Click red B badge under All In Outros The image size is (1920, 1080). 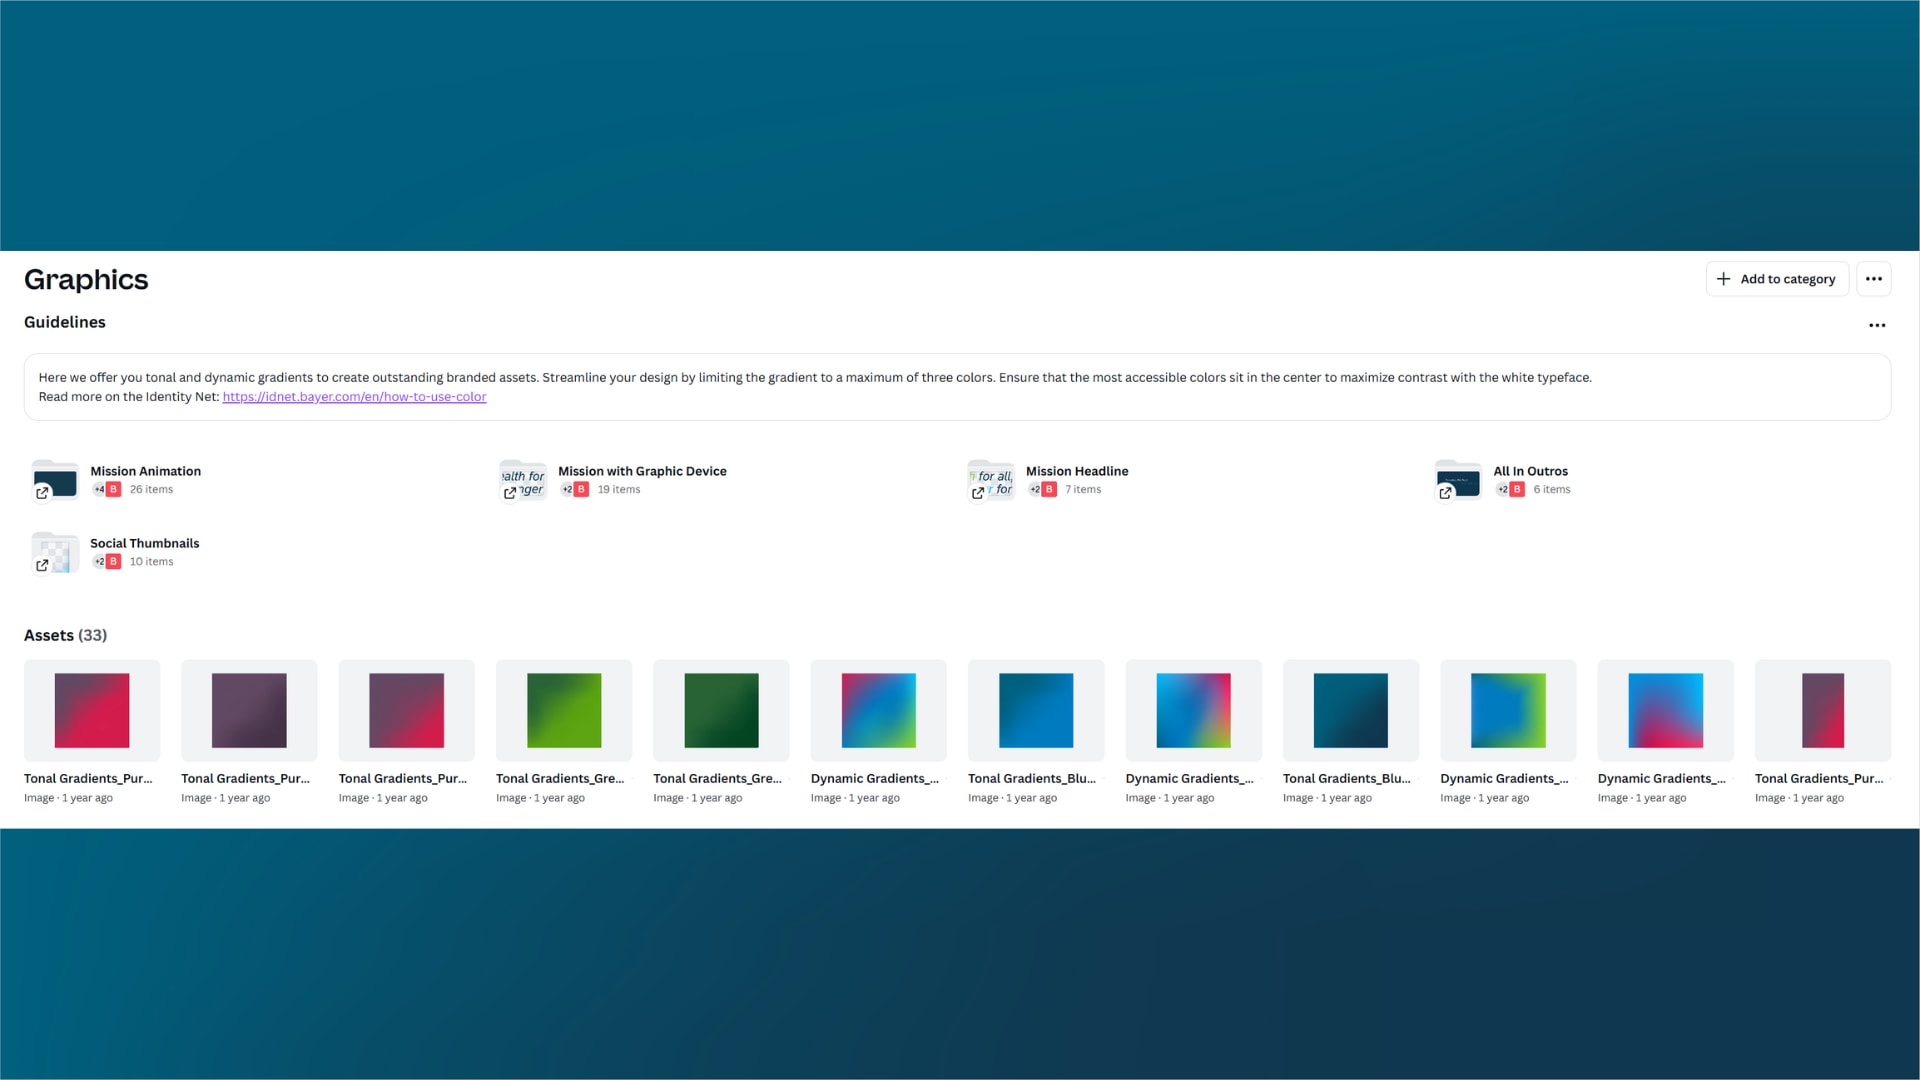(x=1517, y=490)
